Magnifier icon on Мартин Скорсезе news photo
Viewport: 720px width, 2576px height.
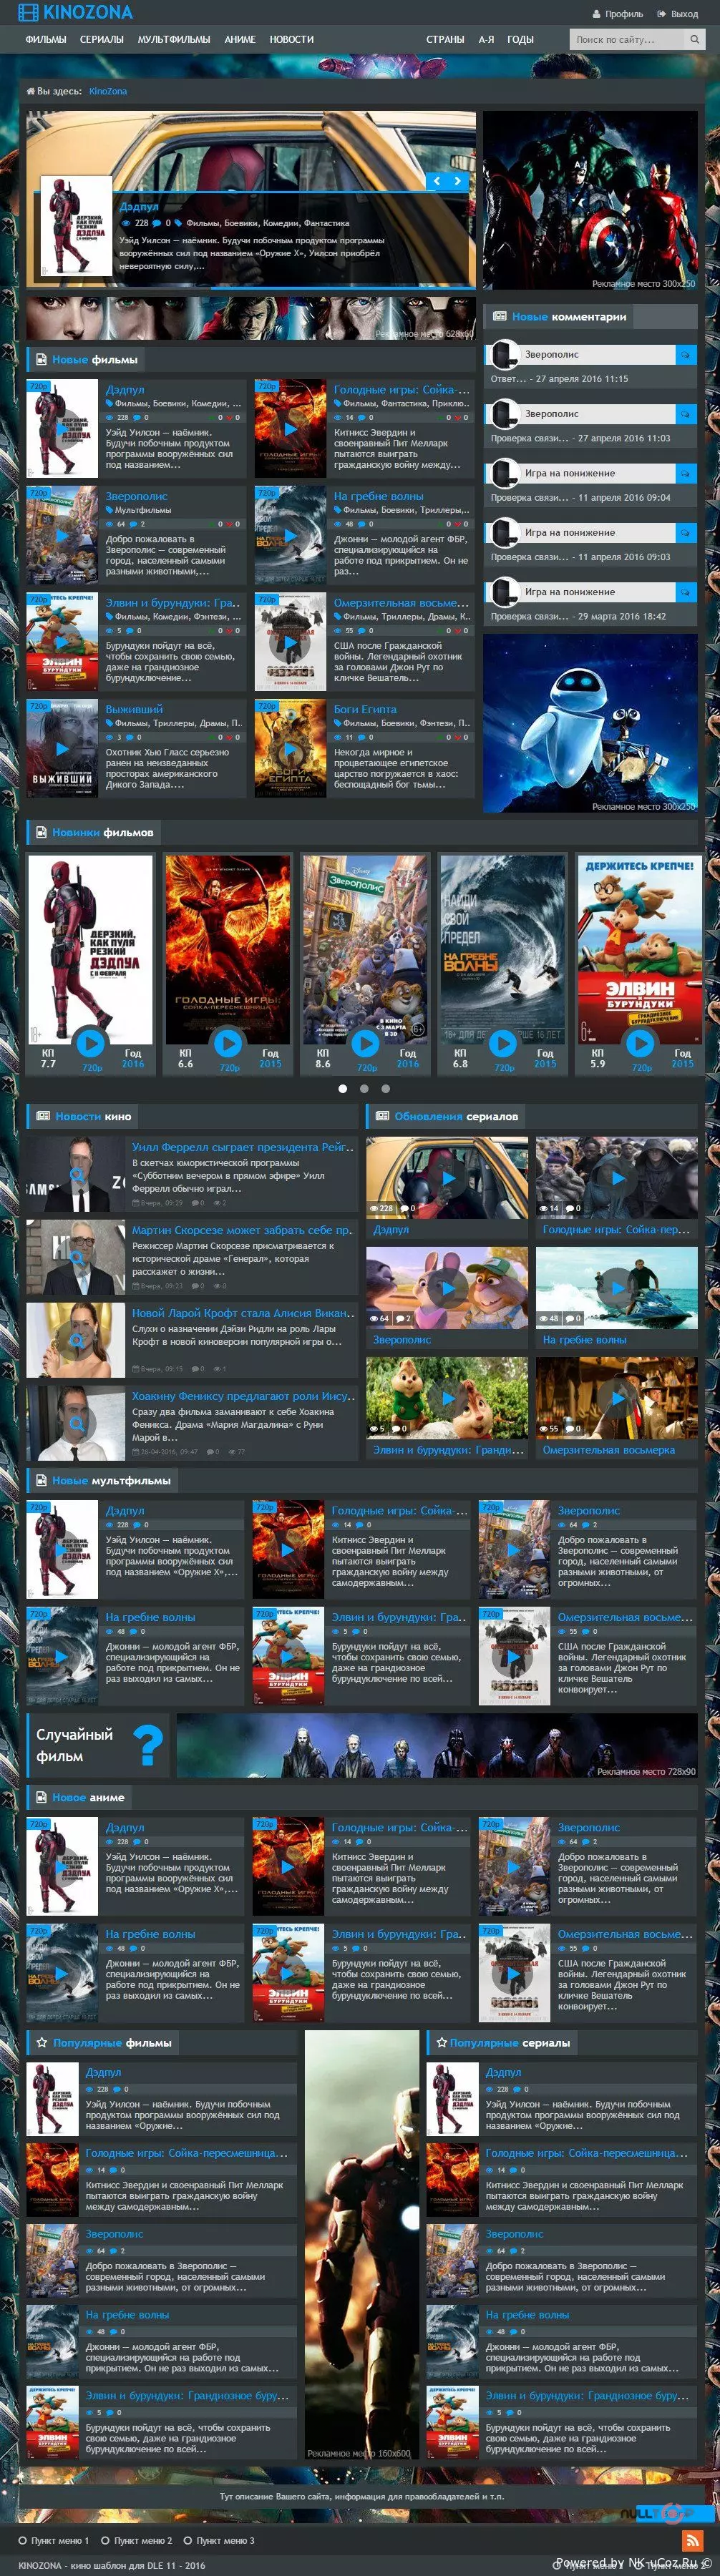point(76,1257)
